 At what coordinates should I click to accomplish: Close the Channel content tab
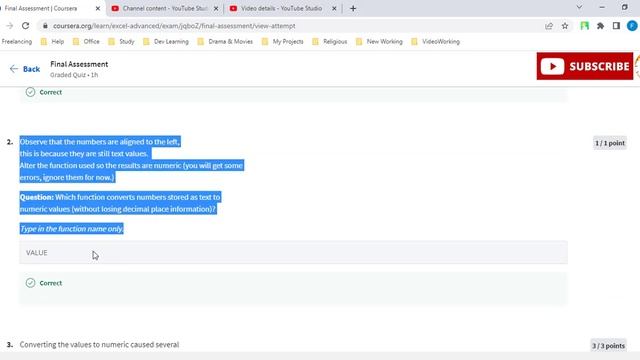point(216,8)
